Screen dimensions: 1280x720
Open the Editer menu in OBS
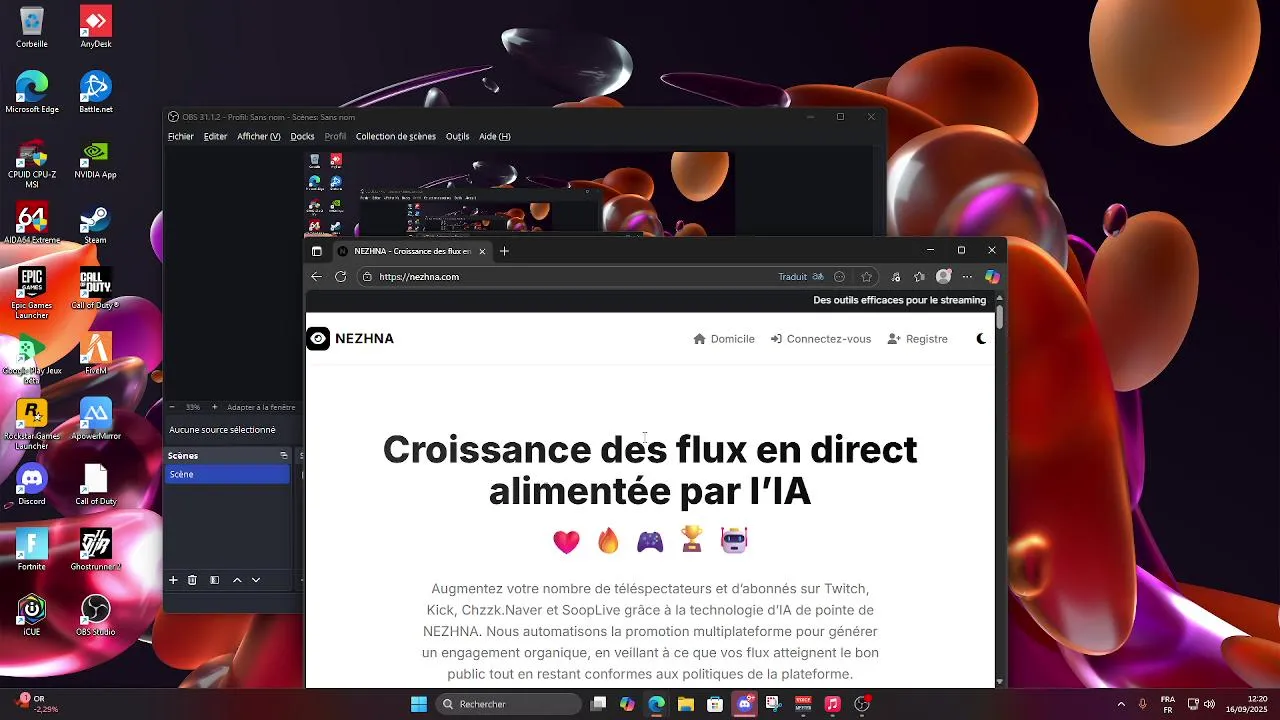click(215, 137)
